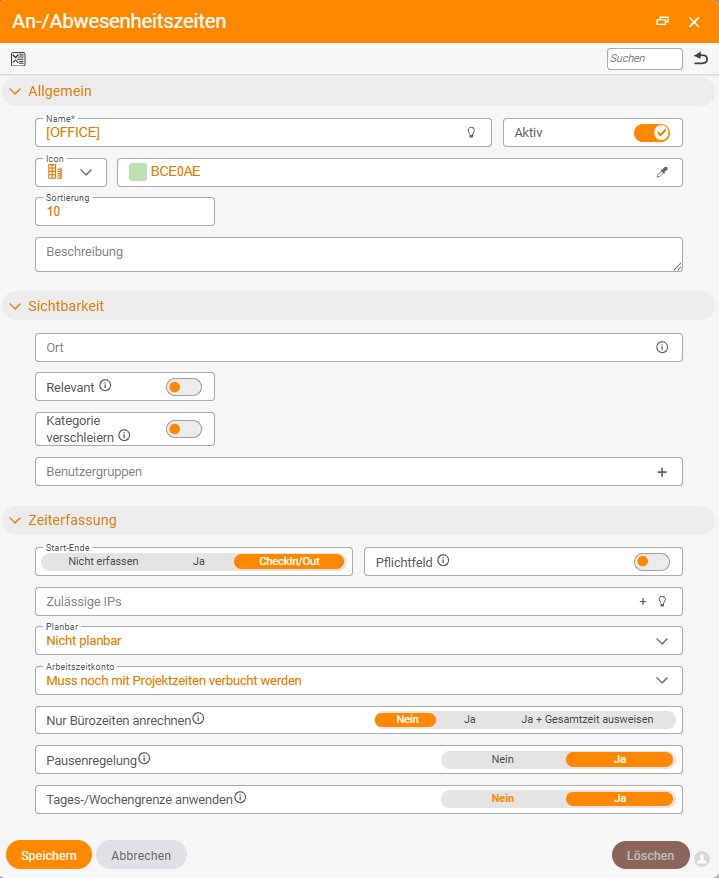Enable the Relevant toggle
The height and width of the screenshot is (878, 719).
coord(184,387)
